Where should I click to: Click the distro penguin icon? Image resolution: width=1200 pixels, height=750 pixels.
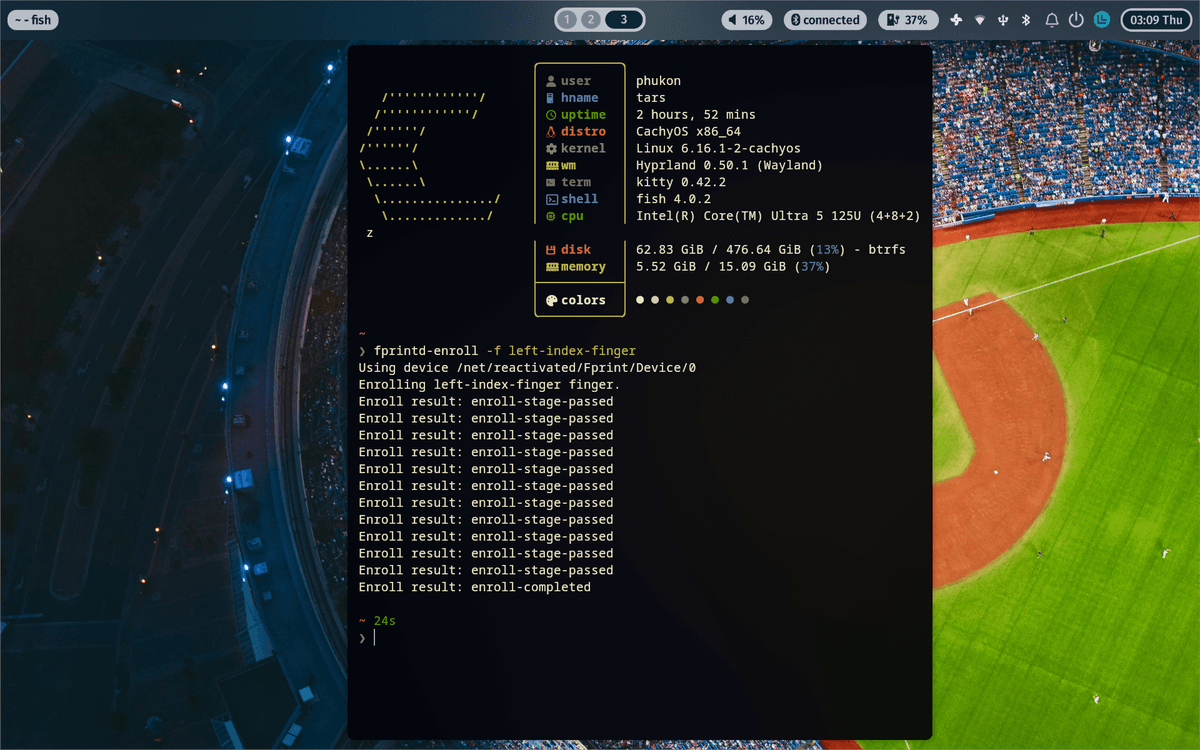click(x=550, y=132)
